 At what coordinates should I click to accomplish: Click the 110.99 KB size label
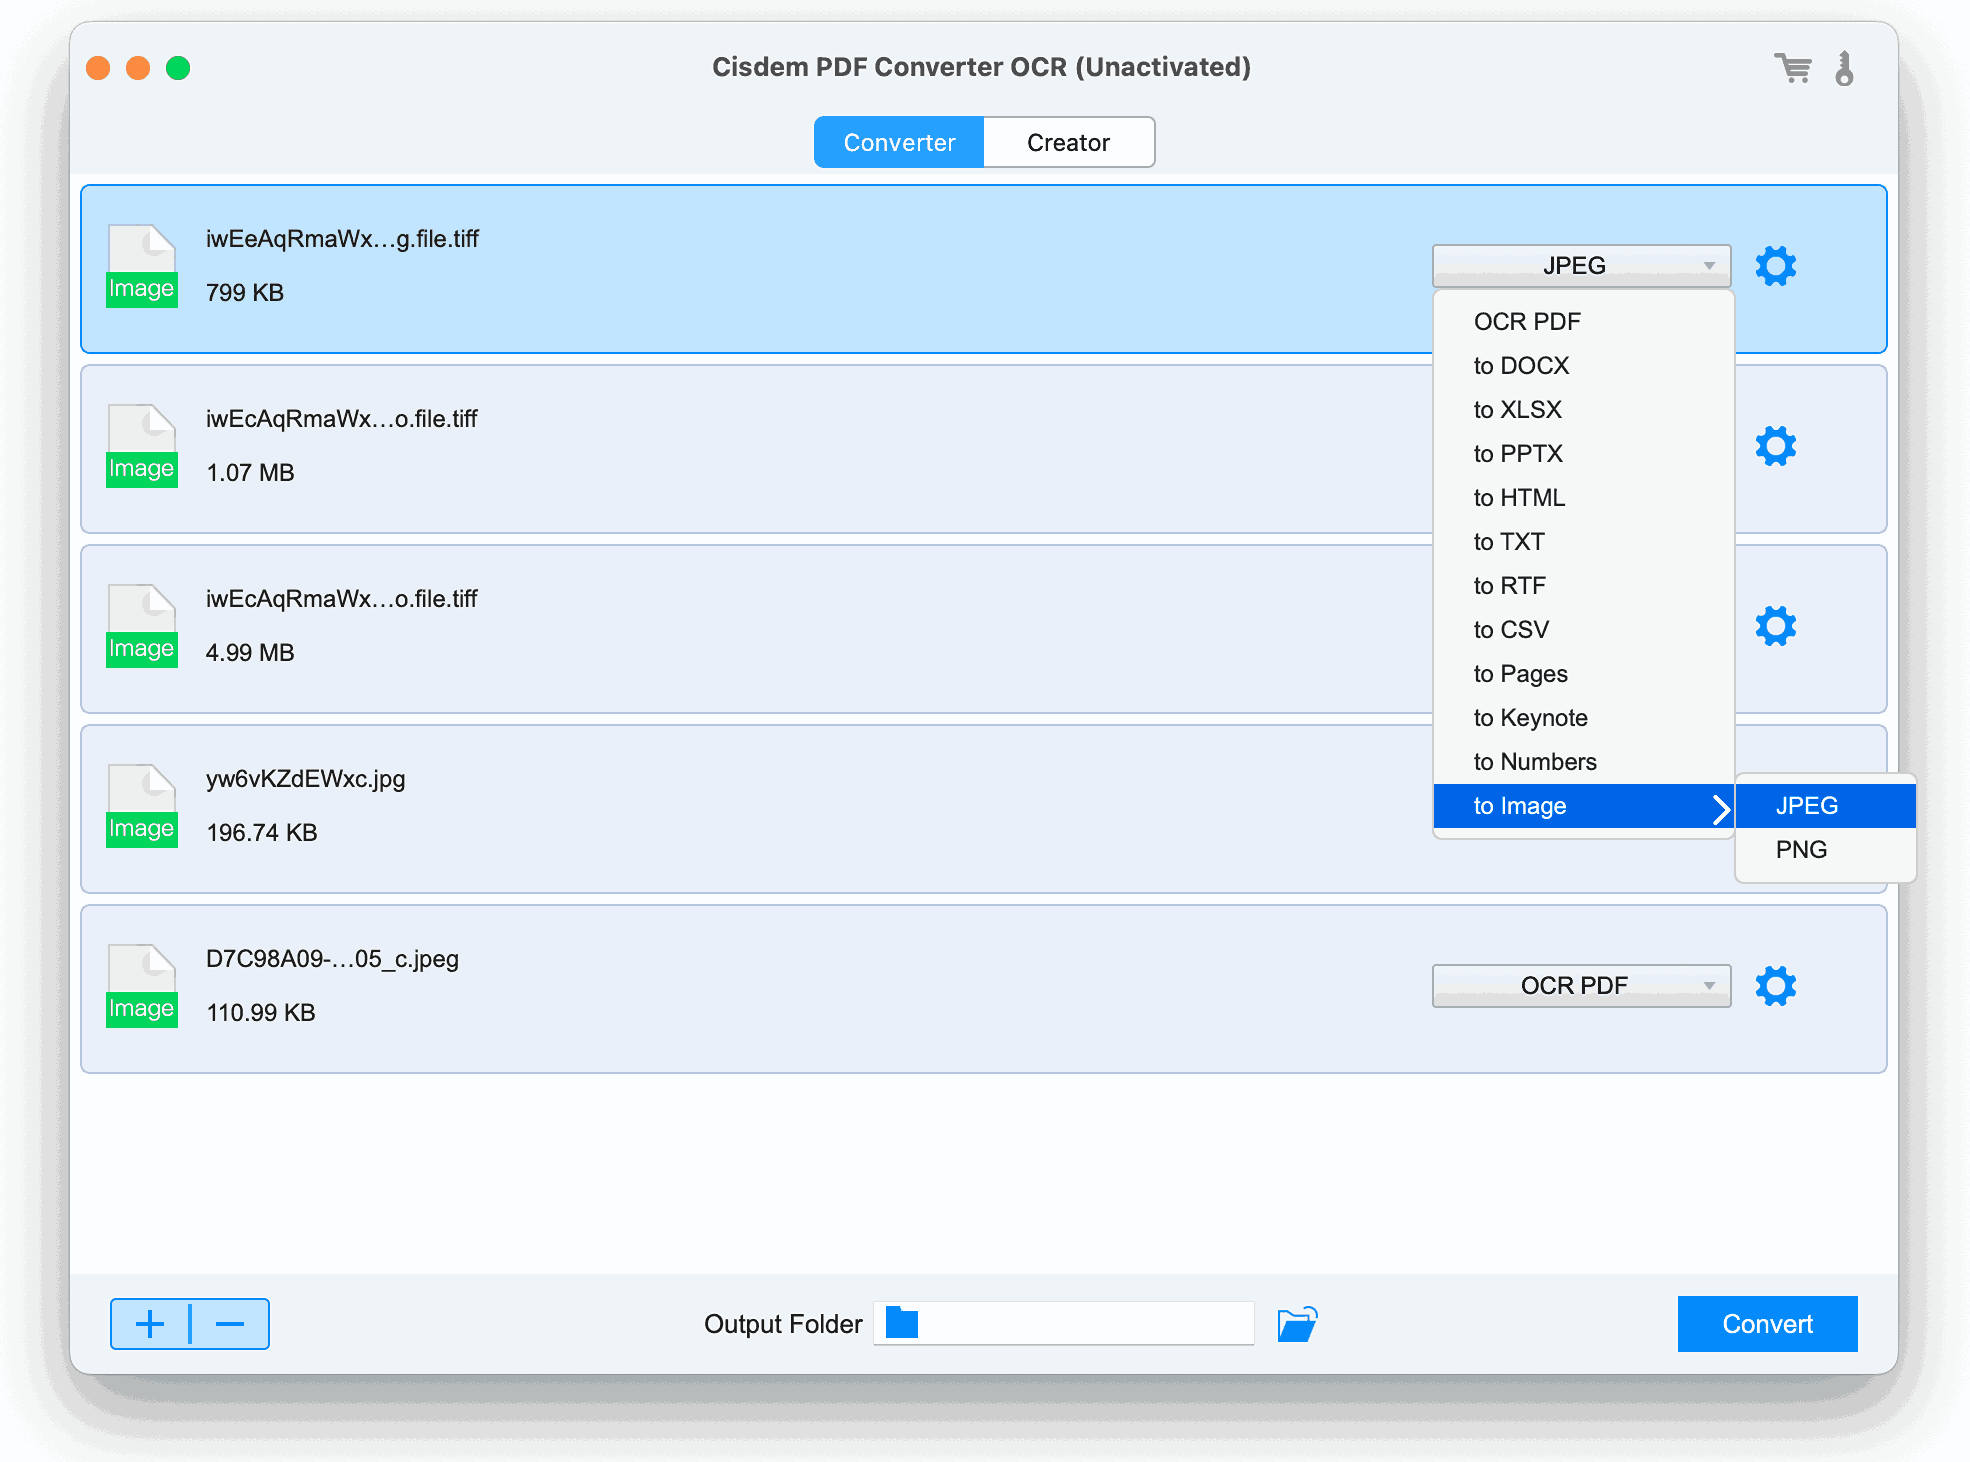pyautogui.click(x=260, y=1012)
